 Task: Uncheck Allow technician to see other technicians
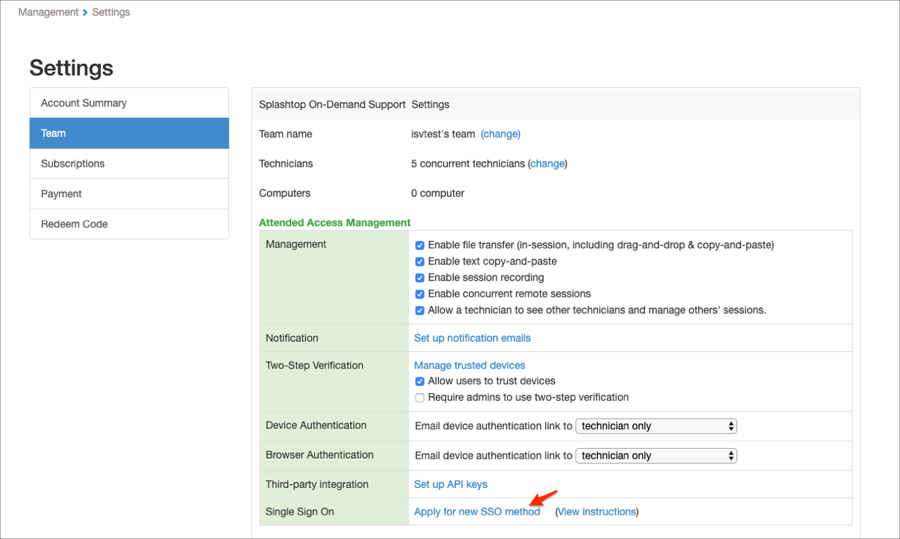click(420, 310)
